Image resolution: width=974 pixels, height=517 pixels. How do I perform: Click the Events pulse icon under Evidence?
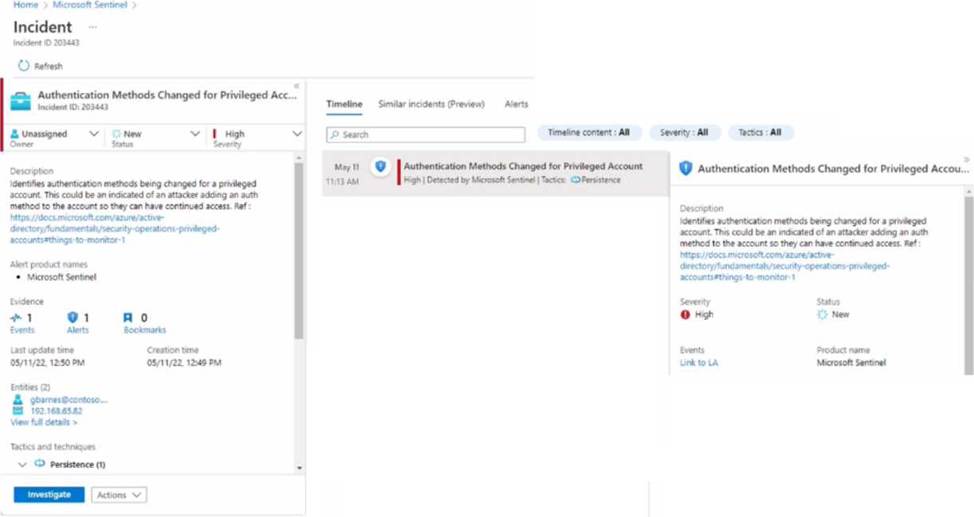coord(16,318)
